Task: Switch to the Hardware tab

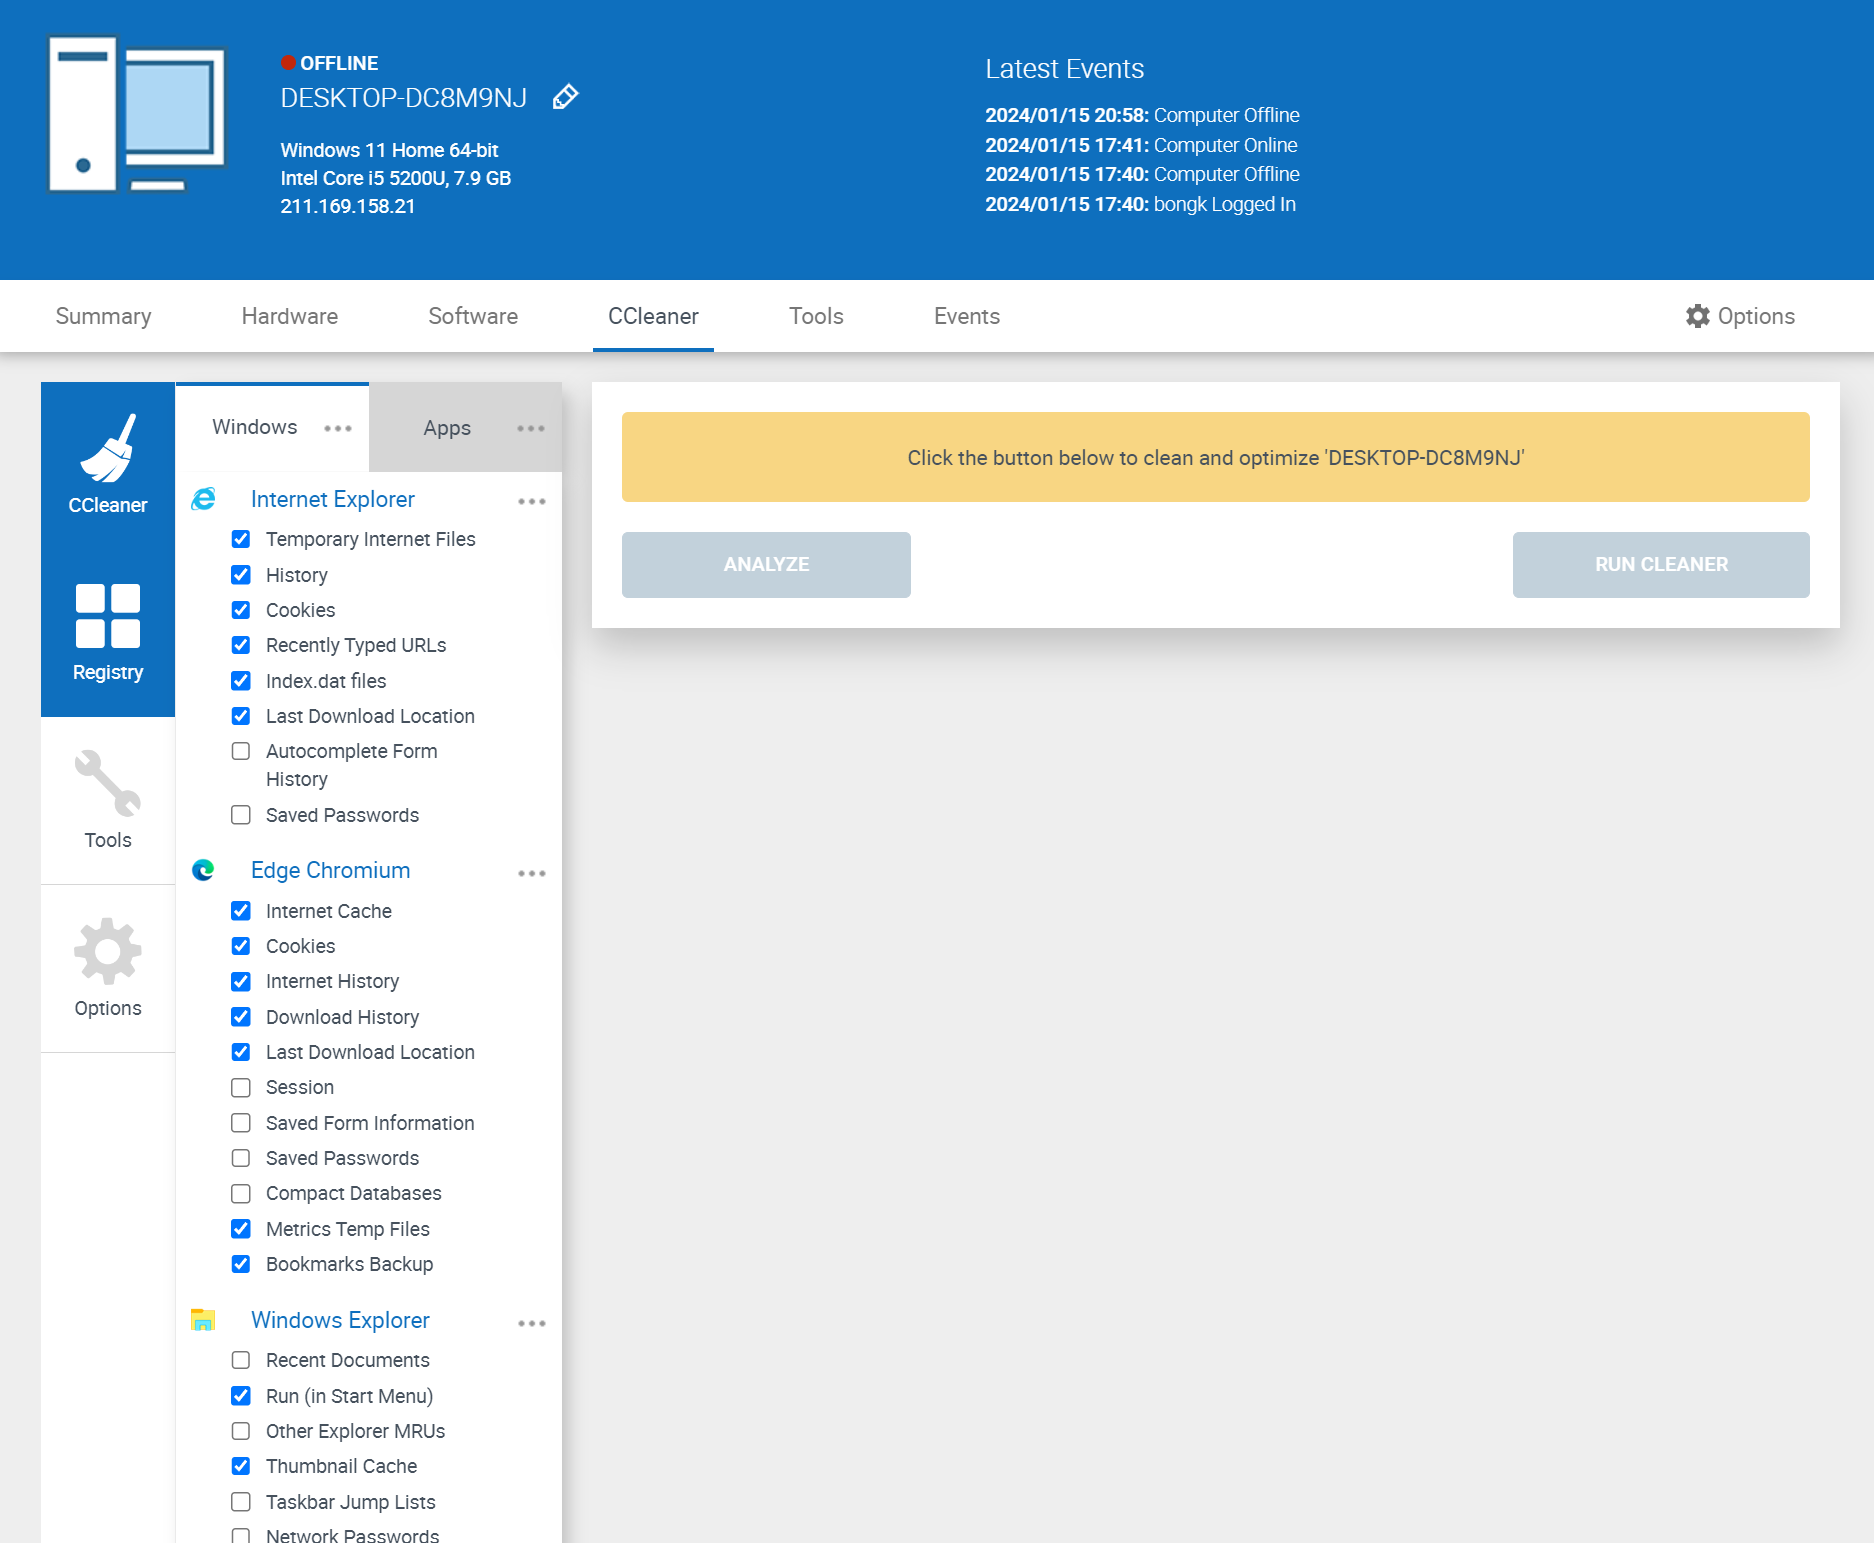Action: [290, 316]
